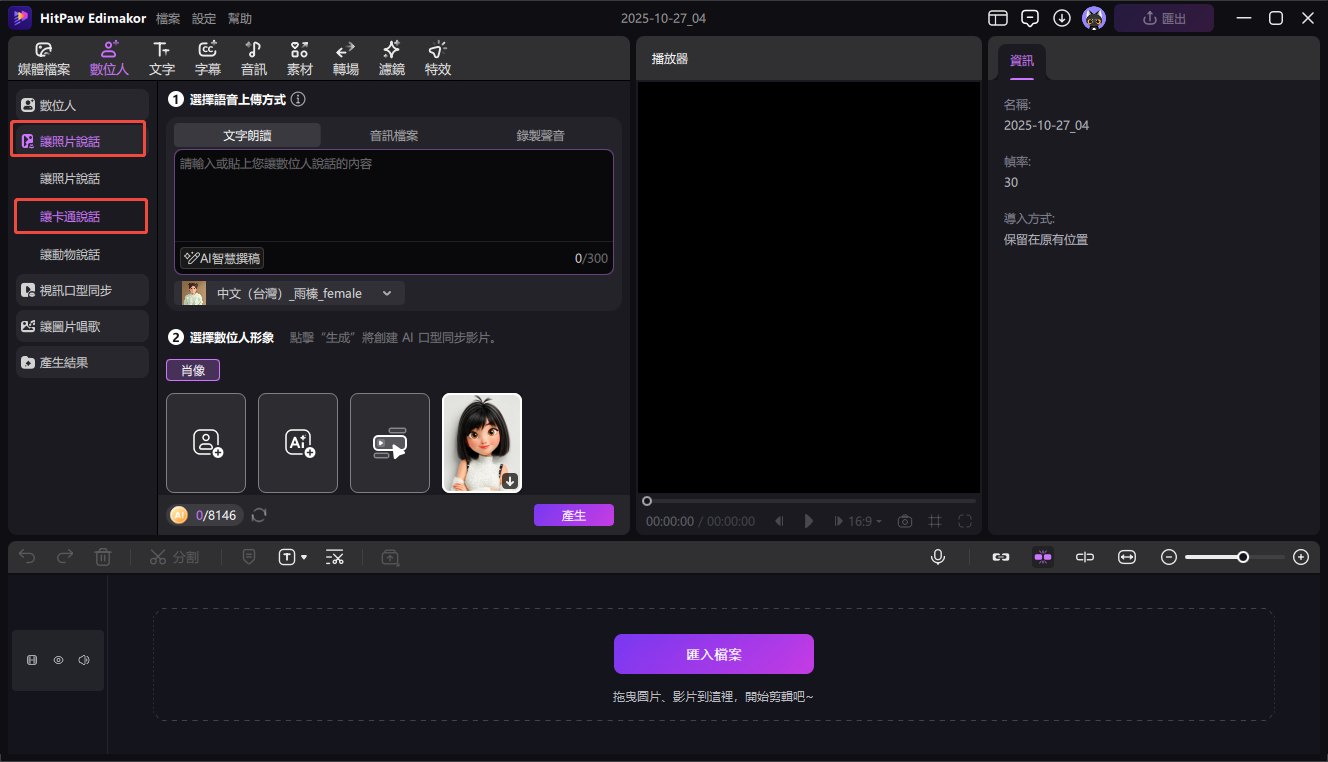Mute the track with speaker icon
The width and height of the screenshot is (1328, 762).
pos(84,660)
